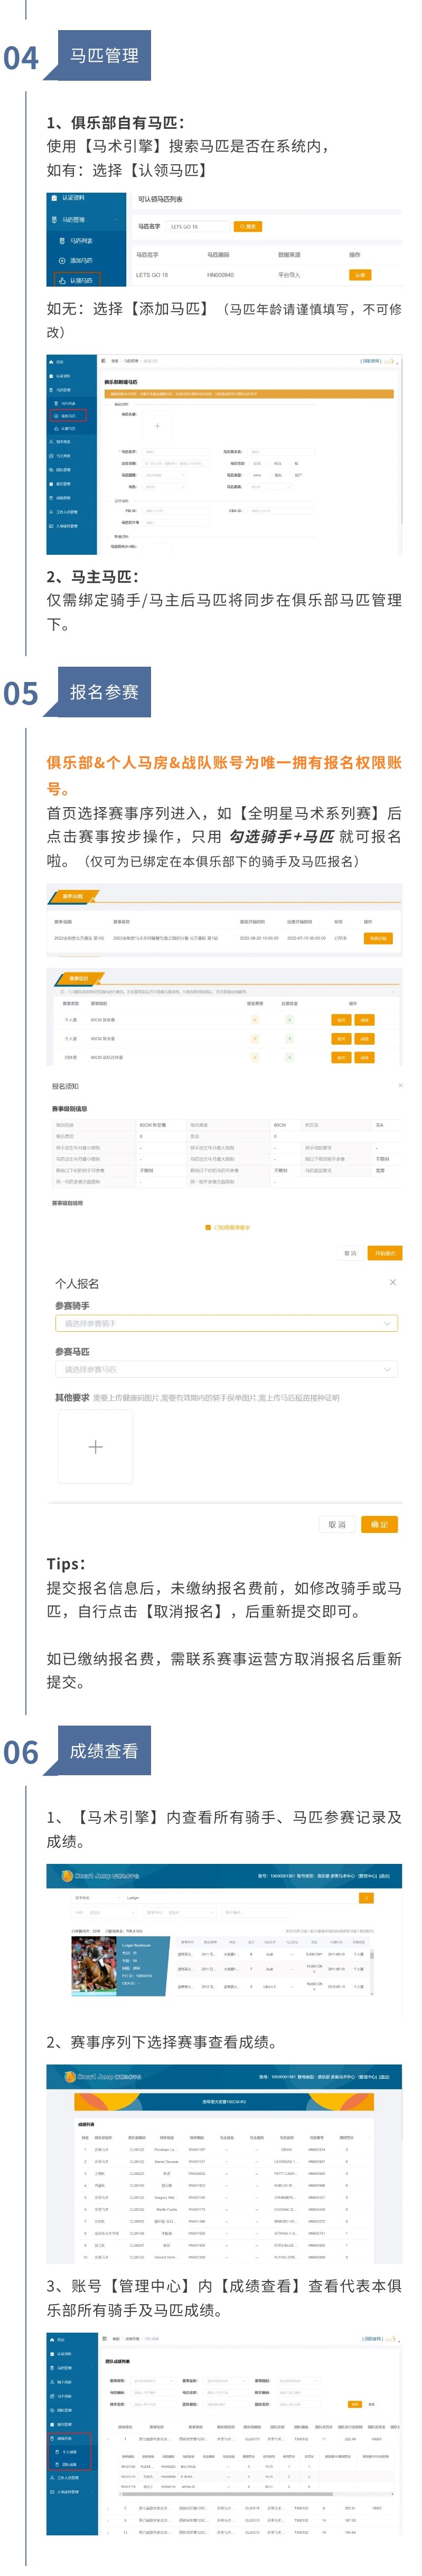Viewport: 422px width, 2576px height.
Task: Click the orange 认领 button for LETS GO 18
Action: pos(360,275)
